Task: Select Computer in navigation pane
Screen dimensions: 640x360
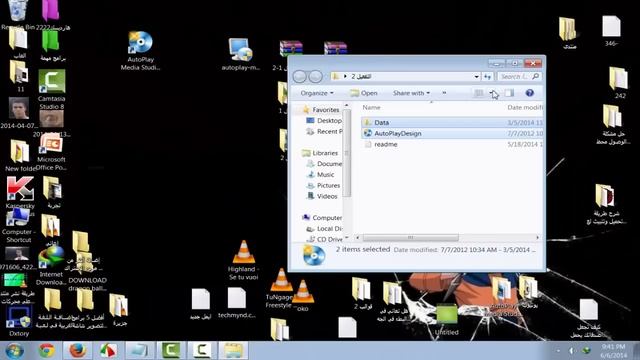Action: (x=322, y=218)
